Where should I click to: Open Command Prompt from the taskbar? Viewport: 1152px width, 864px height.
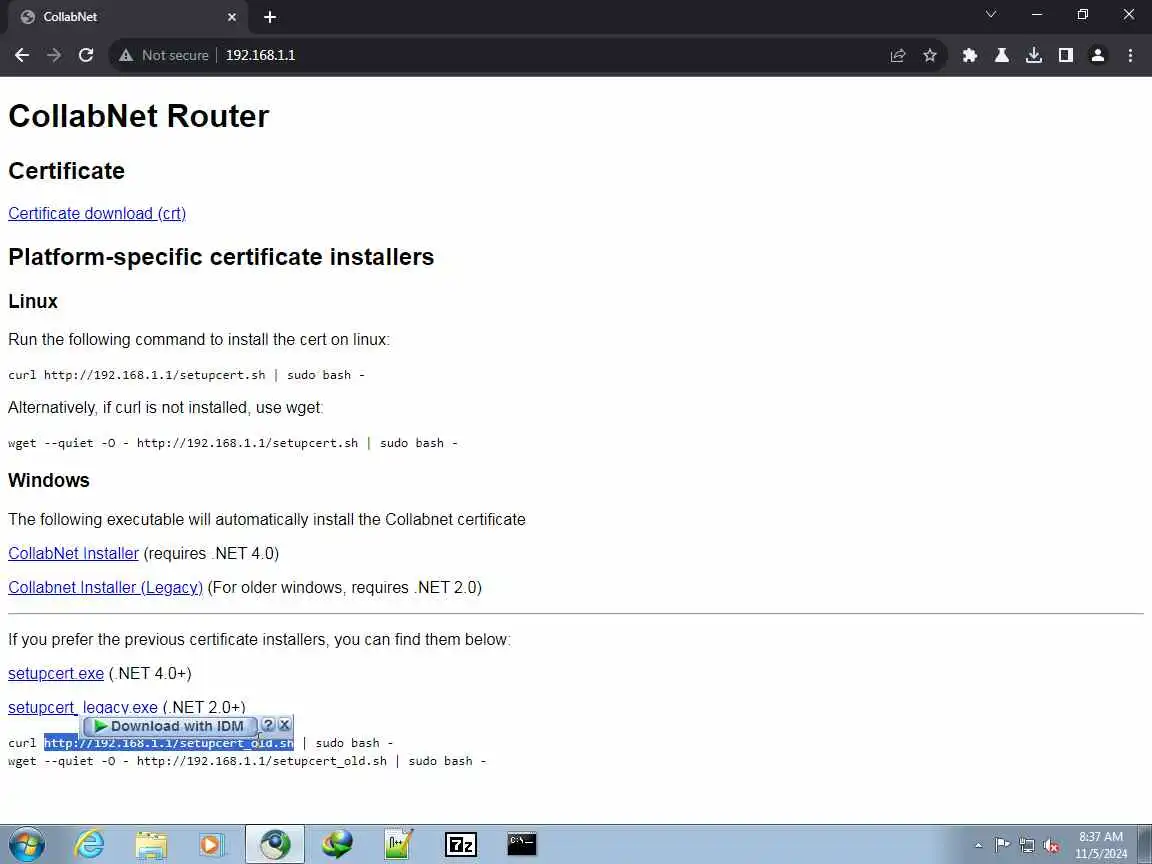(522, 845)
